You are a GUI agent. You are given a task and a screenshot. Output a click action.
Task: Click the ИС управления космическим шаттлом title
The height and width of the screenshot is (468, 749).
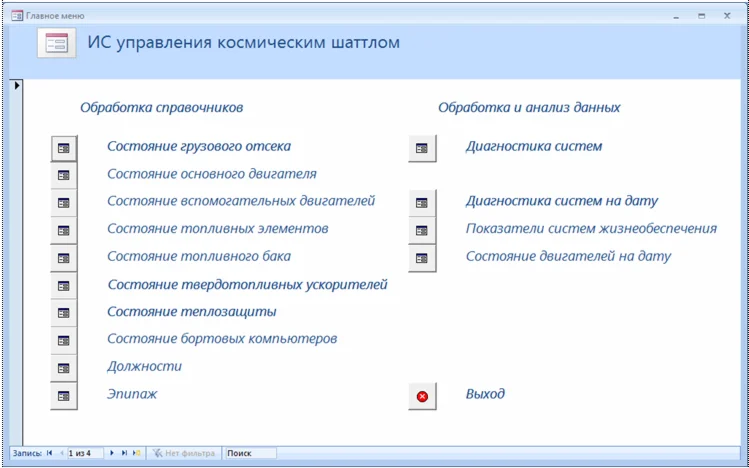[x=244, y=43]
